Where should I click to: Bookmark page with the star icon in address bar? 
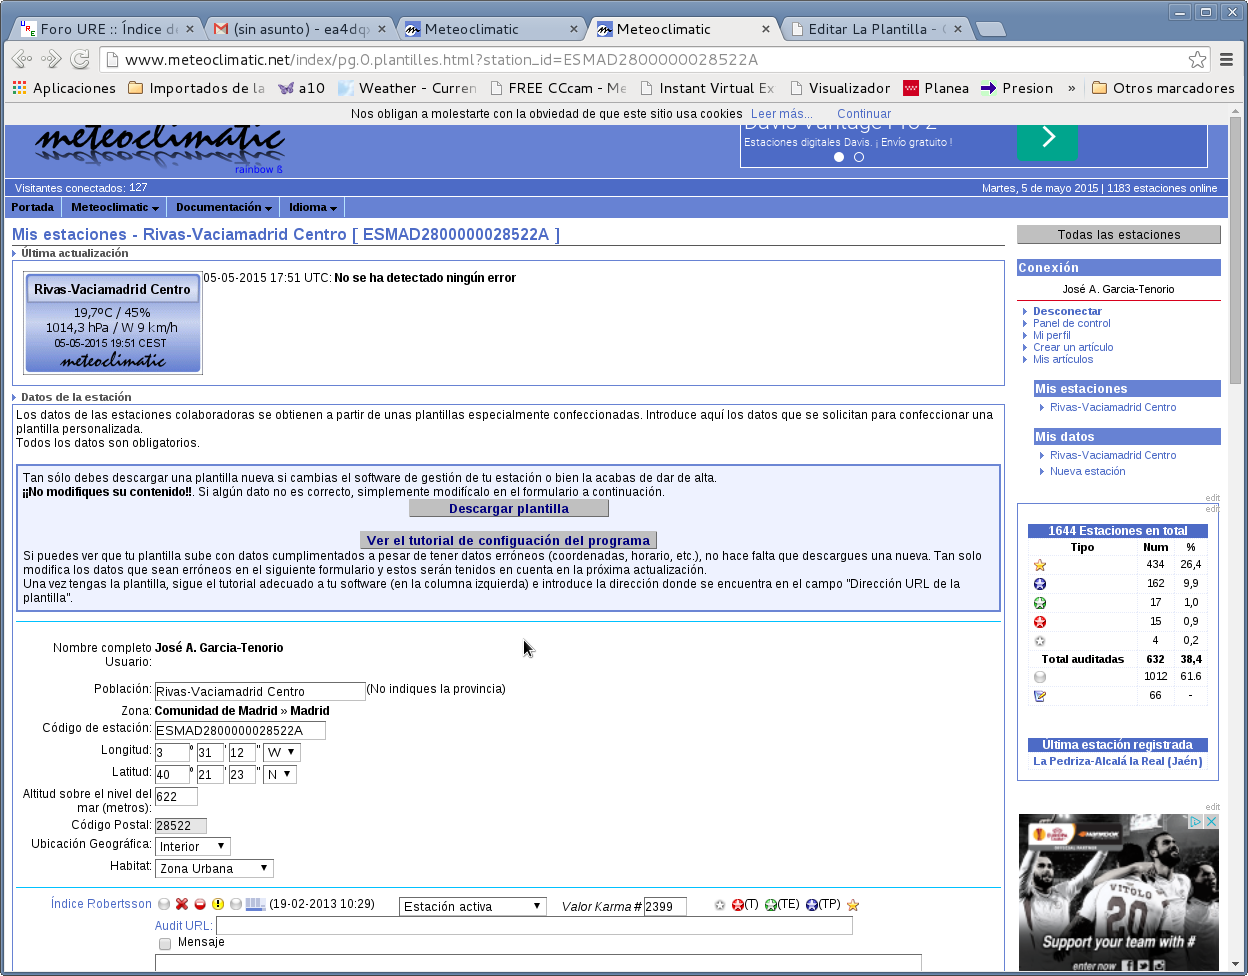(1197, 59)
